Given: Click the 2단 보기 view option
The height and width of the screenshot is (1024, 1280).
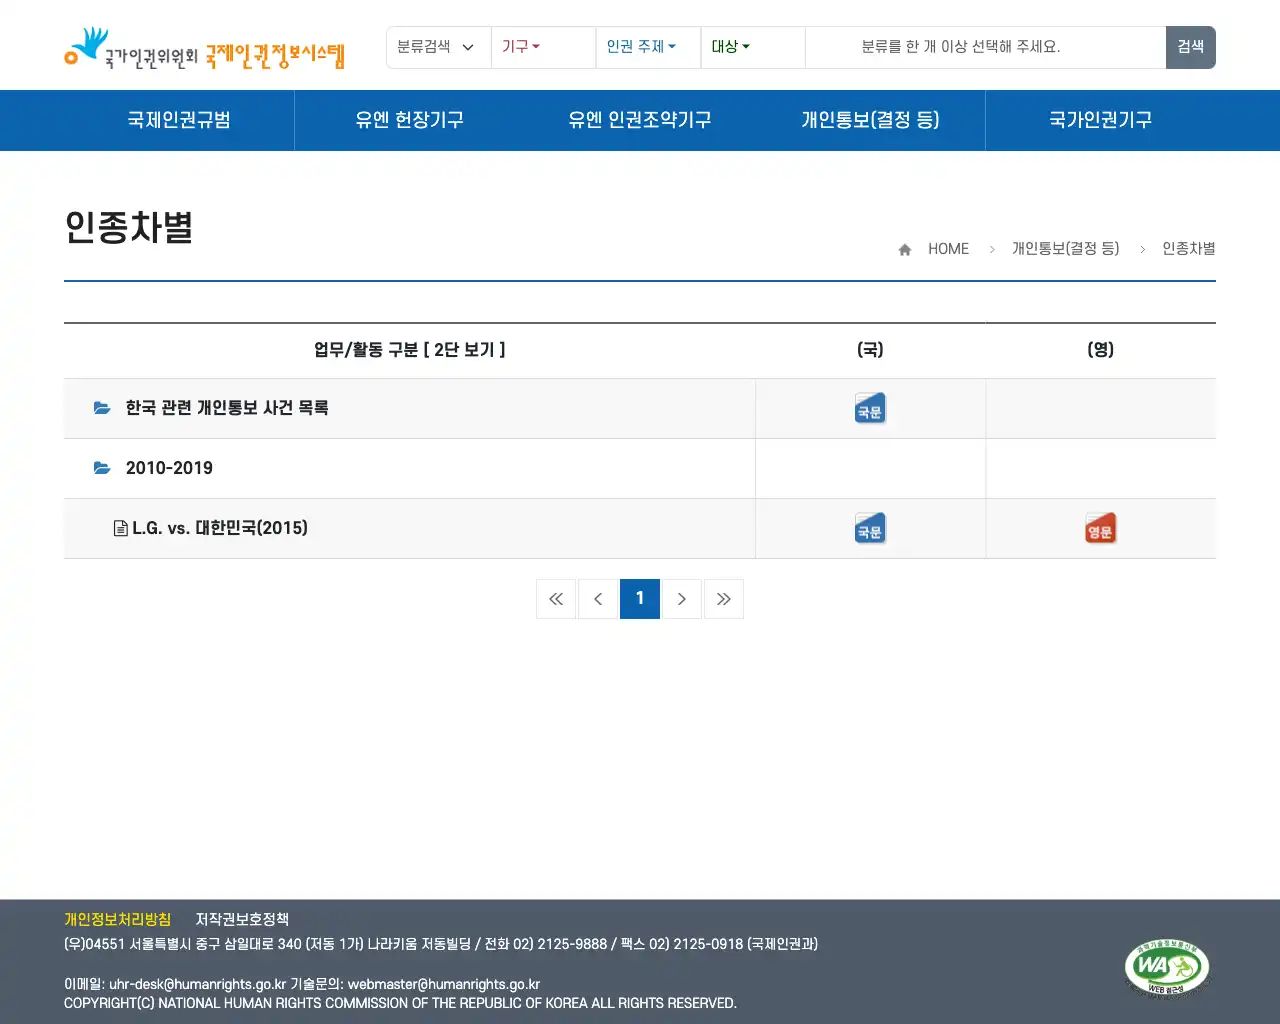Looking at the screenshot, I should coord(466,350).
